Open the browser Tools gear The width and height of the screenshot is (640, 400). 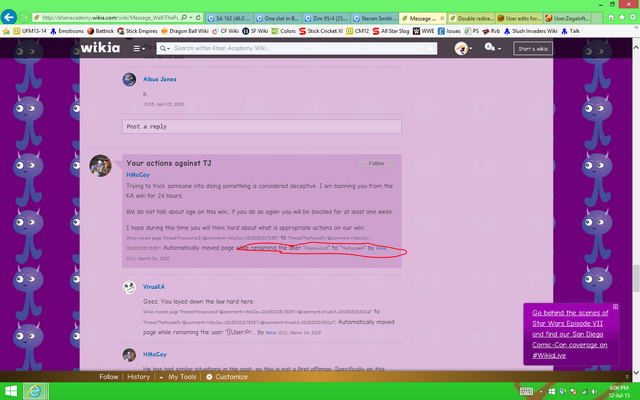click(633, 18)
